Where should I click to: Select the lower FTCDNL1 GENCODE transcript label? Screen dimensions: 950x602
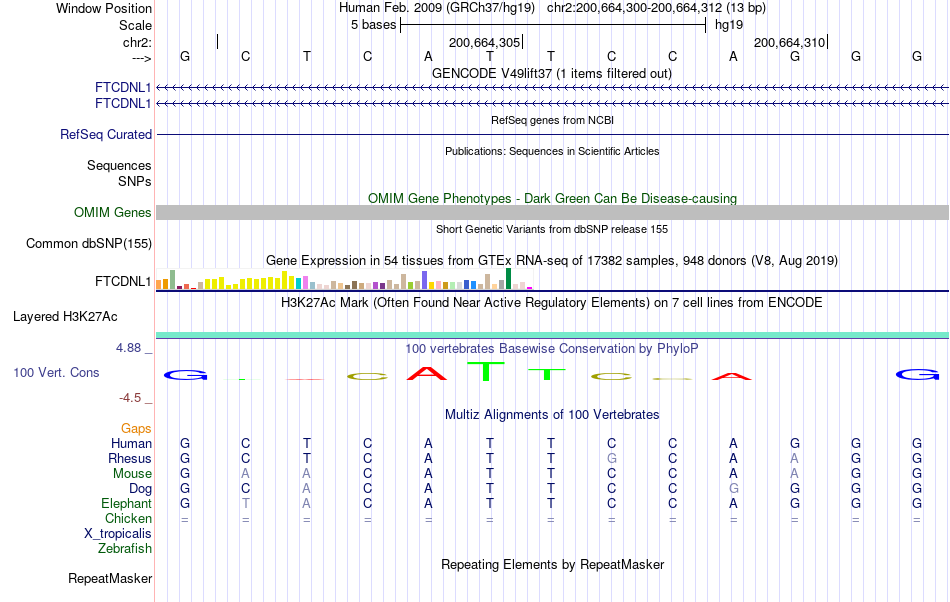123,104
